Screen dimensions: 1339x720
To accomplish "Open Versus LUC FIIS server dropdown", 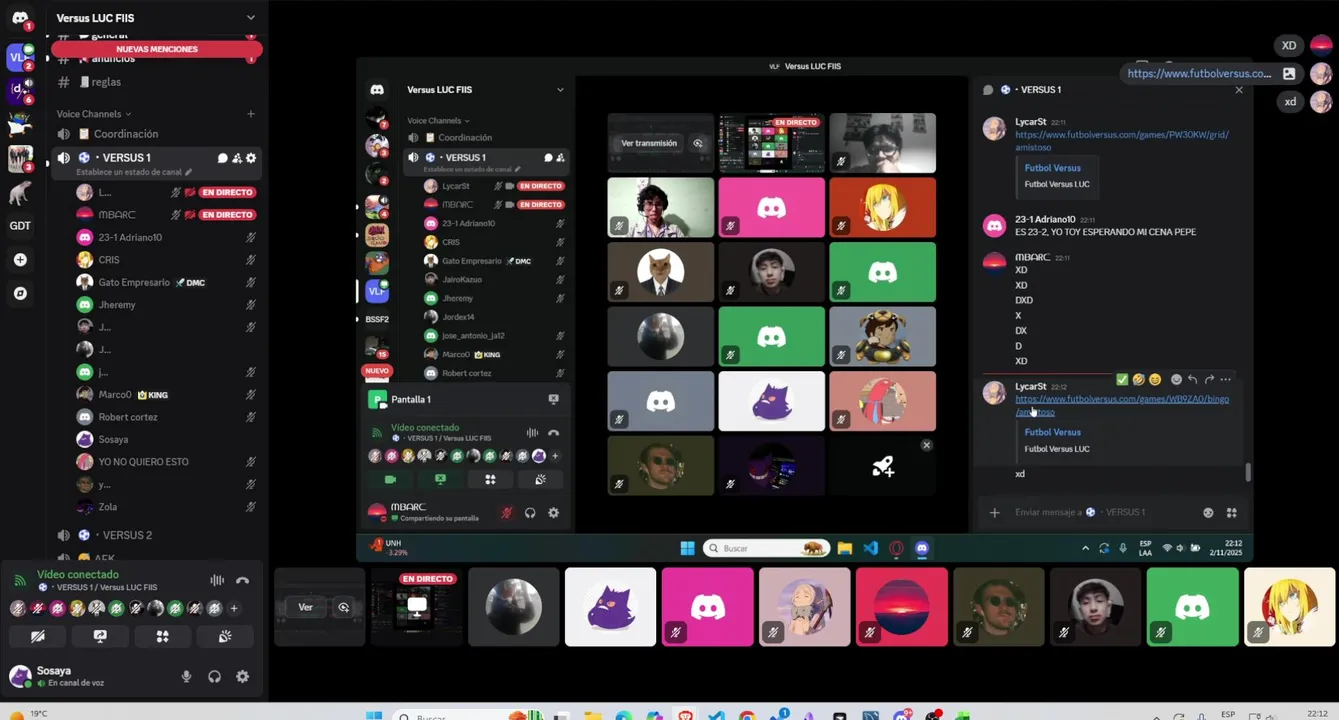I will point(251,18).
